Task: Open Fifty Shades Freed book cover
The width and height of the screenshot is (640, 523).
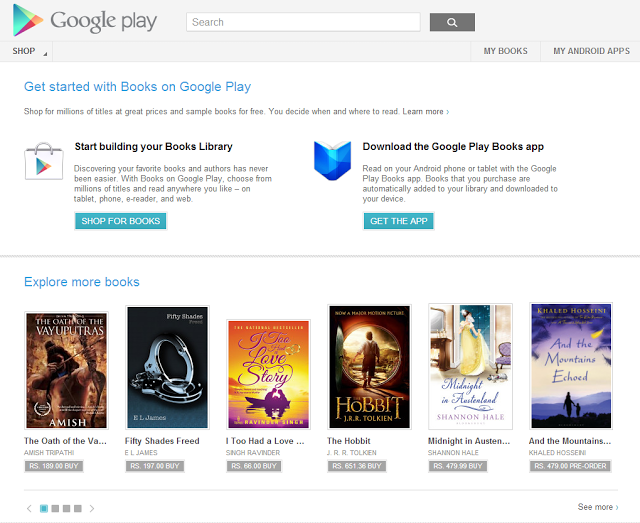Action: (167, 367)
